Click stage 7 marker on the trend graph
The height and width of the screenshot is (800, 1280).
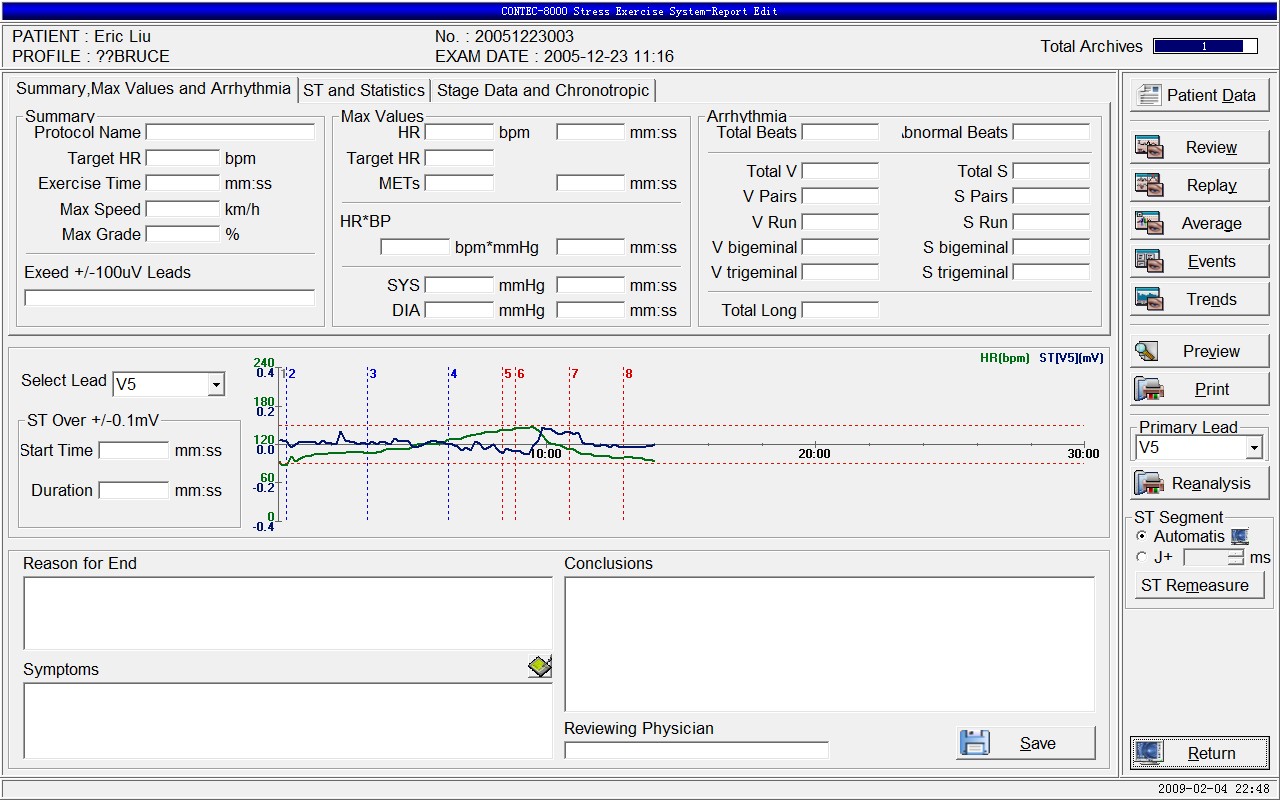(574, 374)
